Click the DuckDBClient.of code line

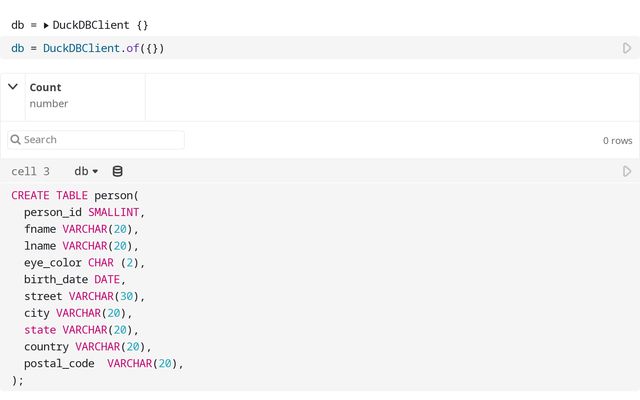88,48
